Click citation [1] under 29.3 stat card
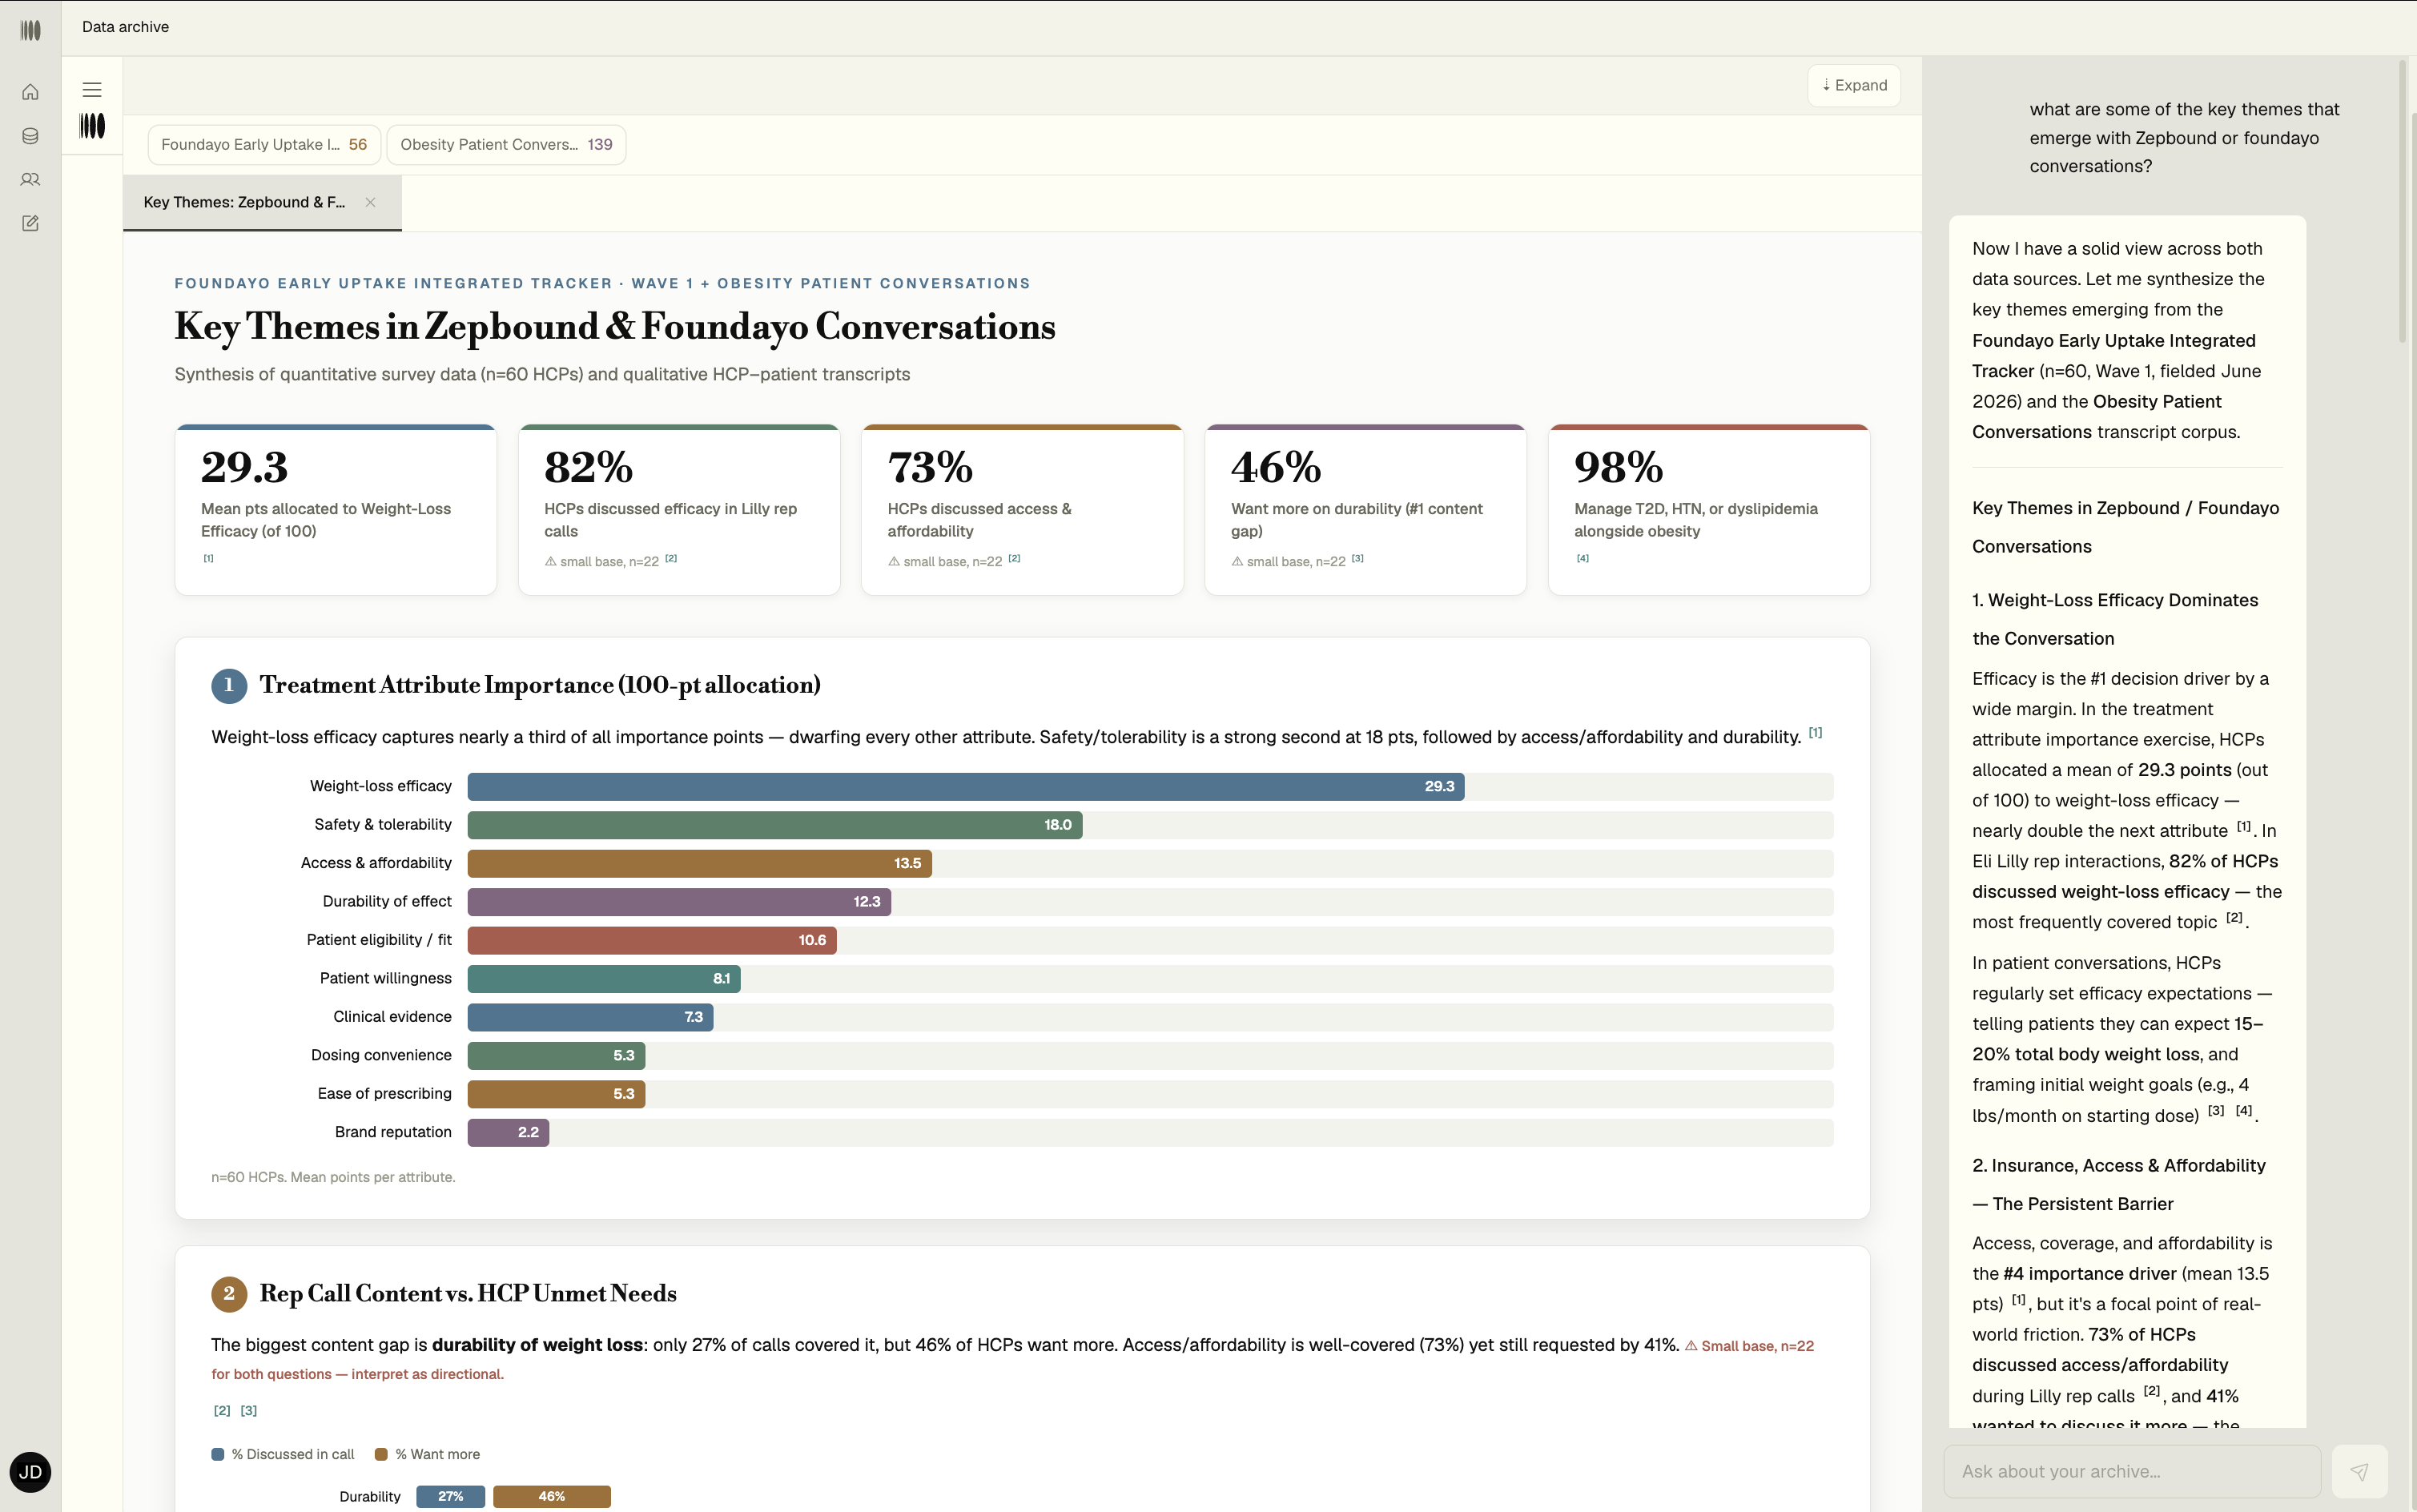The width and height of the screenshot is (2417, 1512). [x=208, y=558]
